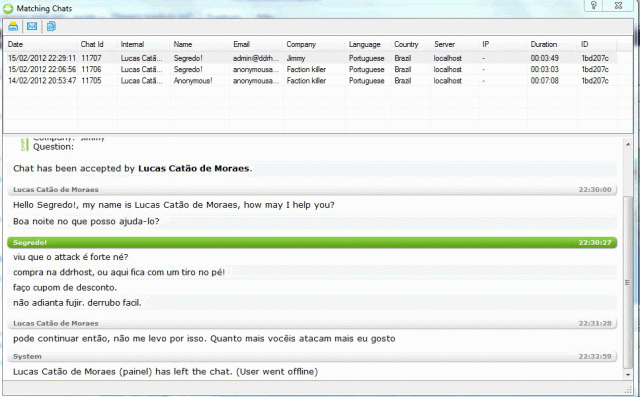Screen dimensions: 640x397
Task: Click Chat Id 11706 cell
Action: (x=91, y=69)
